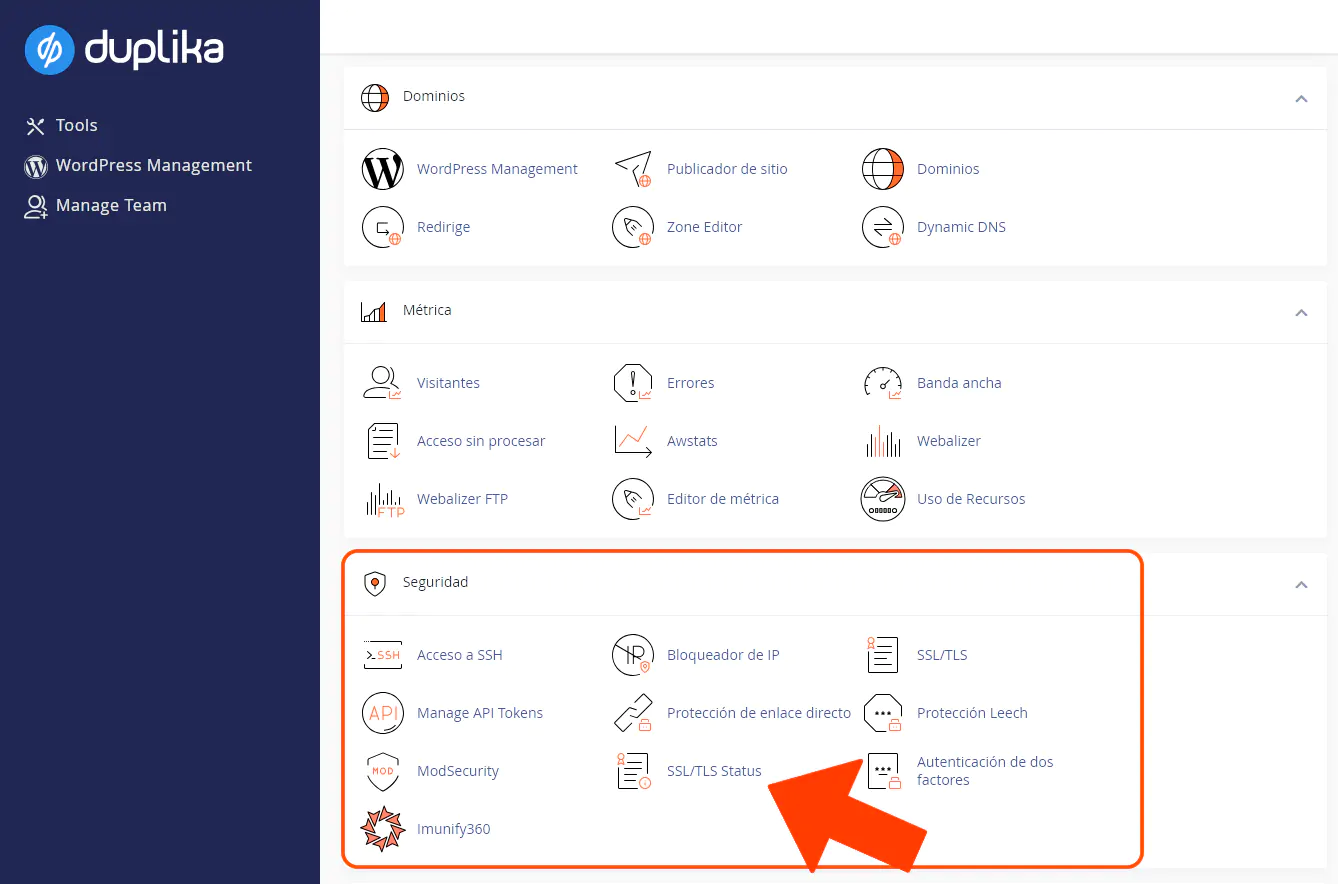1338x884 pixels.
Task: Collapse the Seguridad section chevron
Action: pos(1301,584)
